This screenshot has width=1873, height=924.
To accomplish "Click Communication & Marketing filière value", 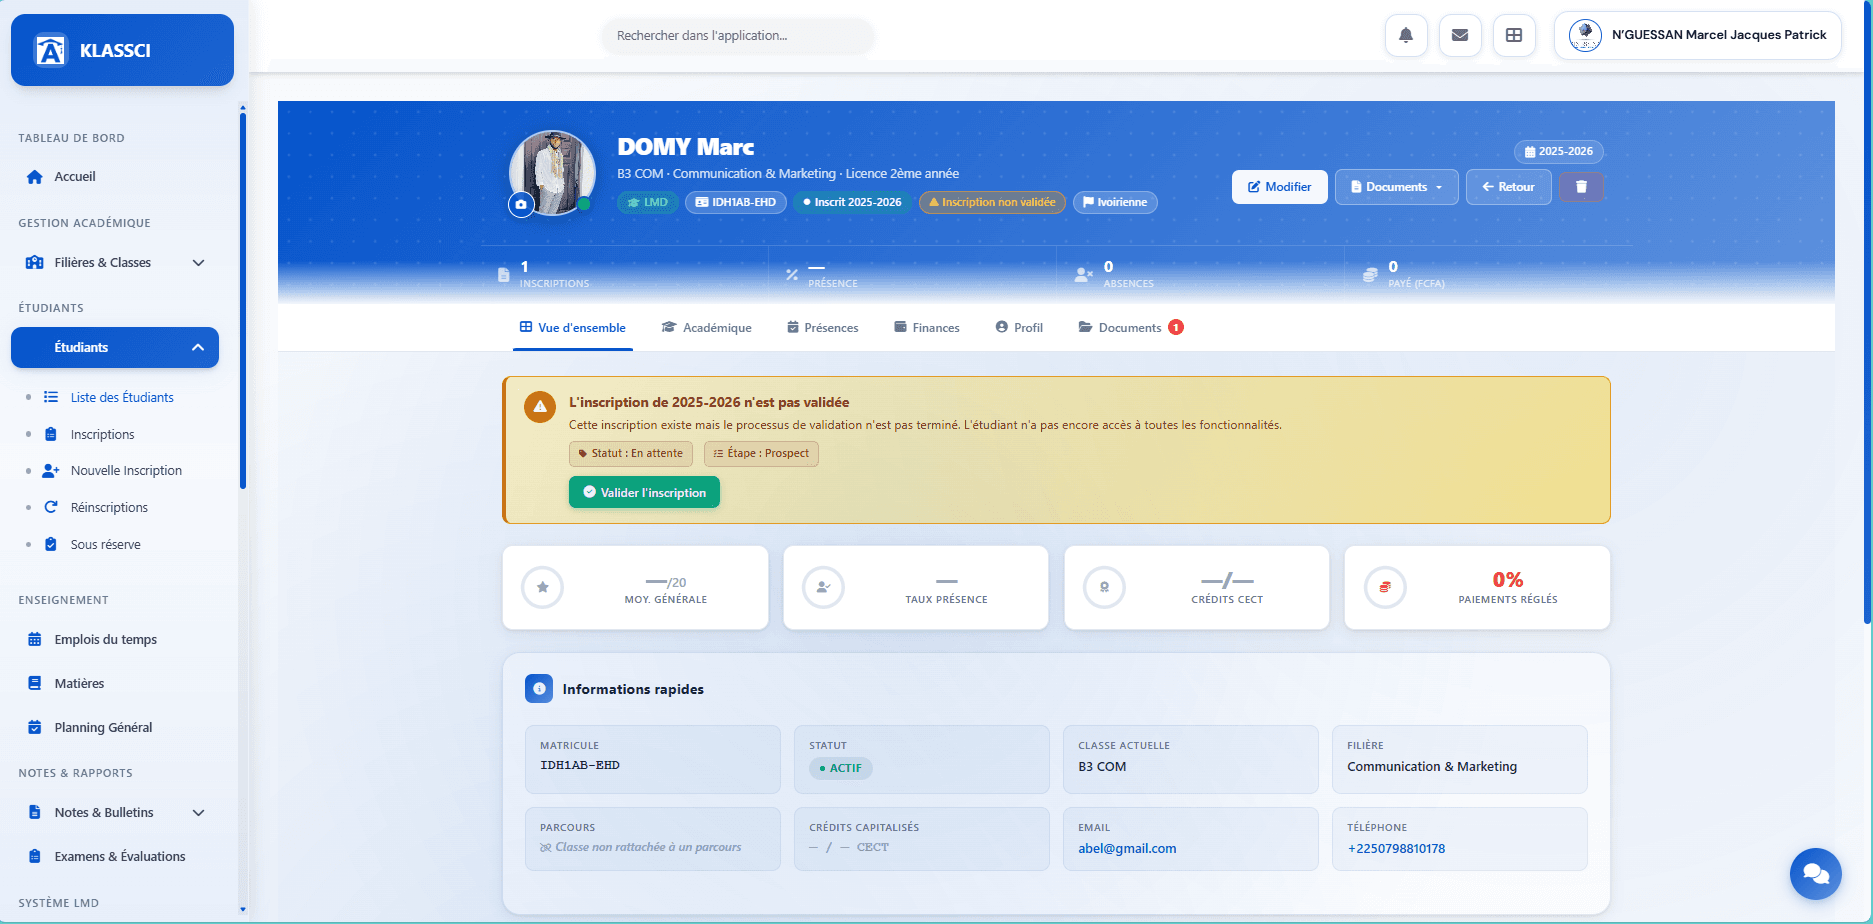I will coord(1432,767).
